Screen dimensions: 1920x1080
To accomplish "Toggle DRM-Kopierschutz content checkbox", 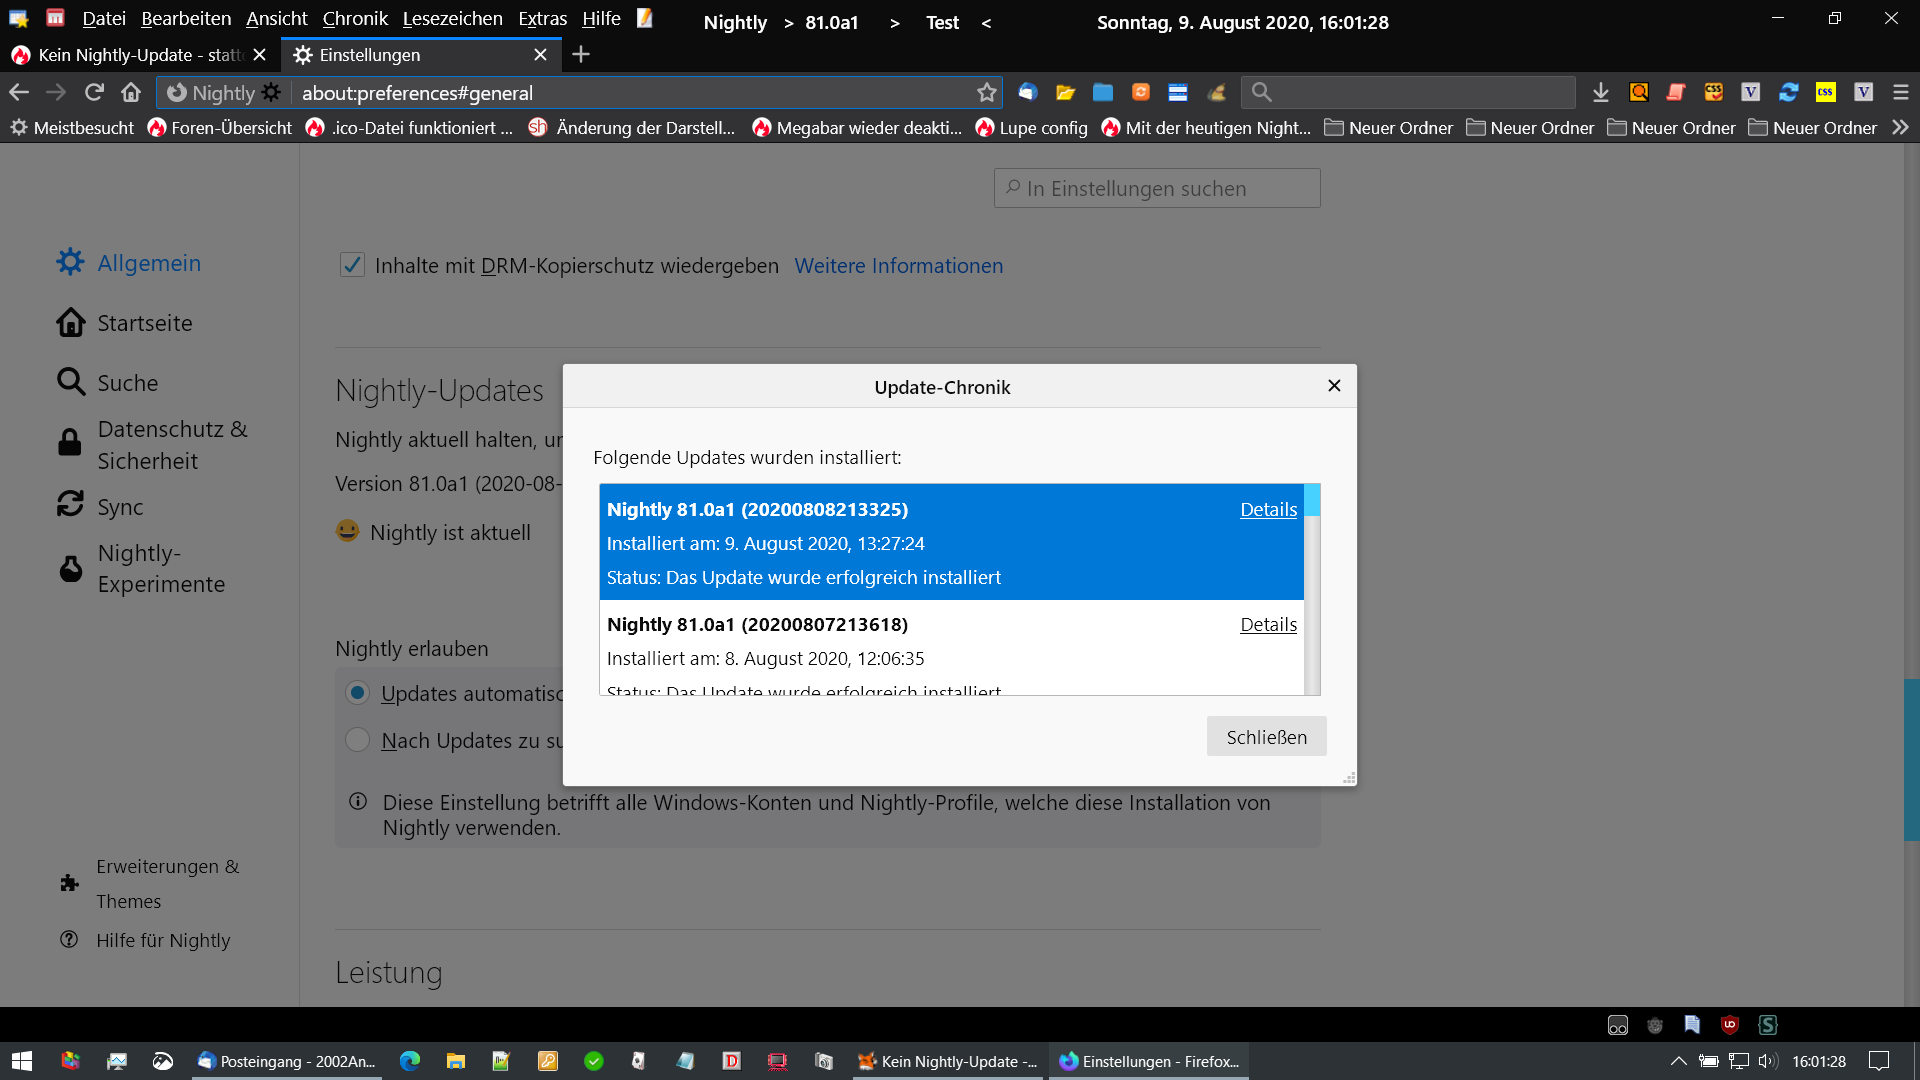I will click(x=352, y=265).
